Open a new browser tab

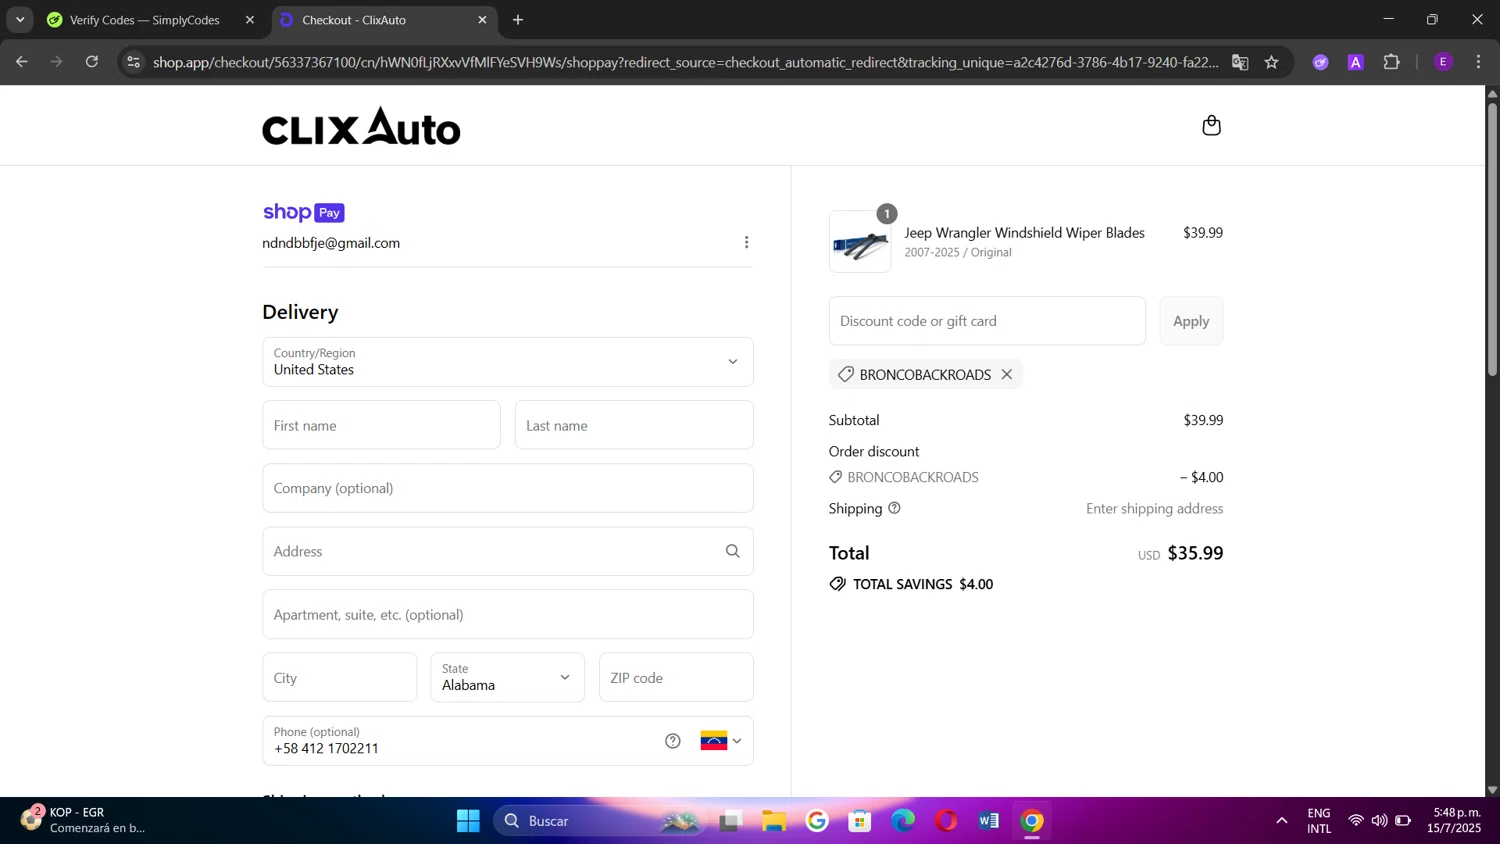(518, 20)
